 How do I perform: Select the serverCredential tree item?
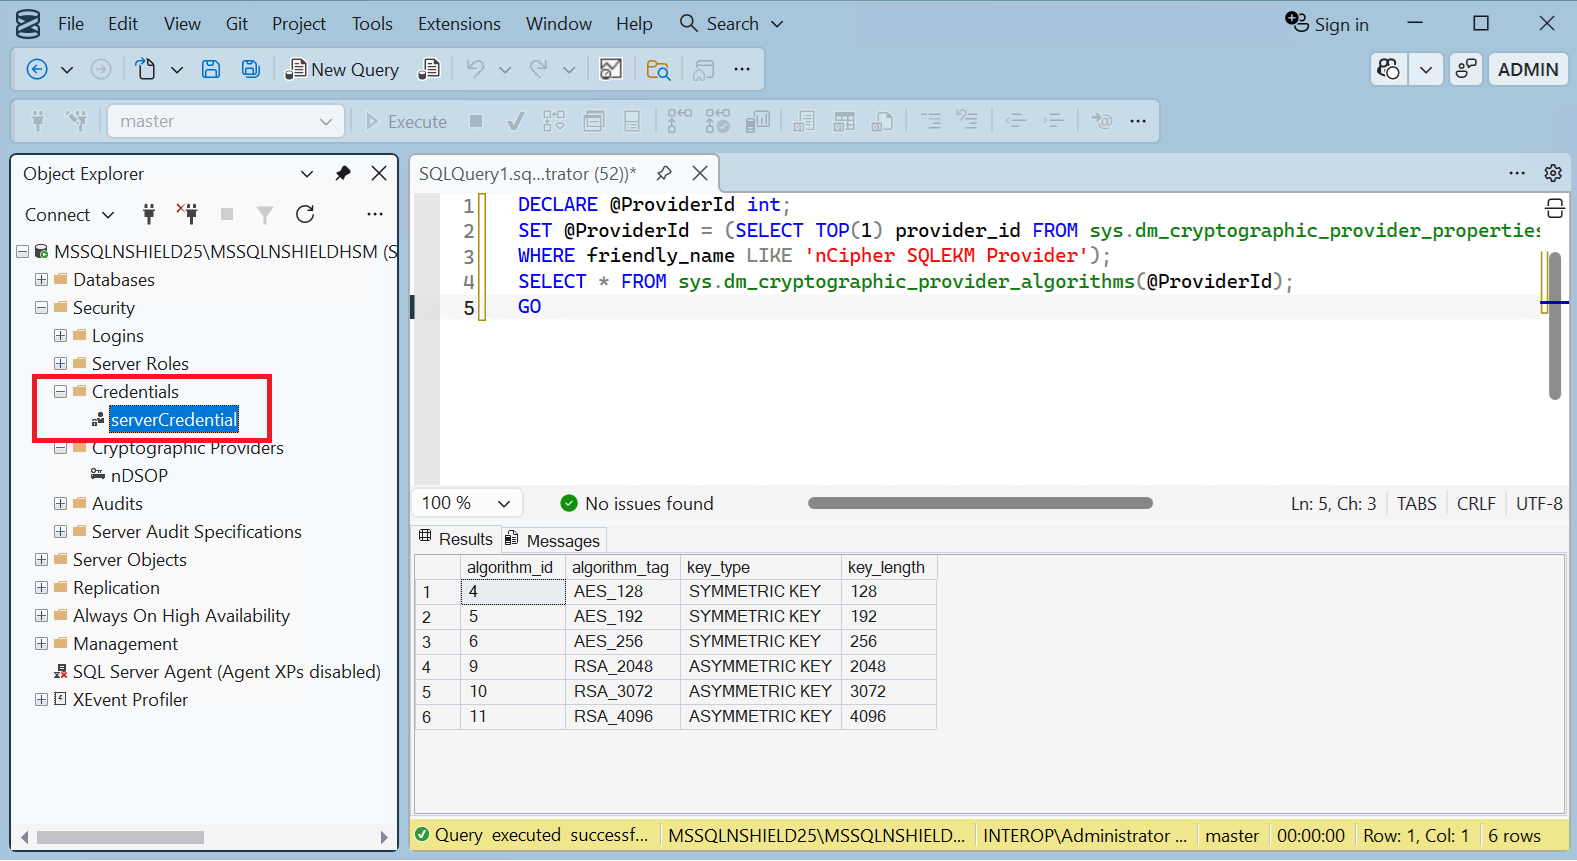173,420
